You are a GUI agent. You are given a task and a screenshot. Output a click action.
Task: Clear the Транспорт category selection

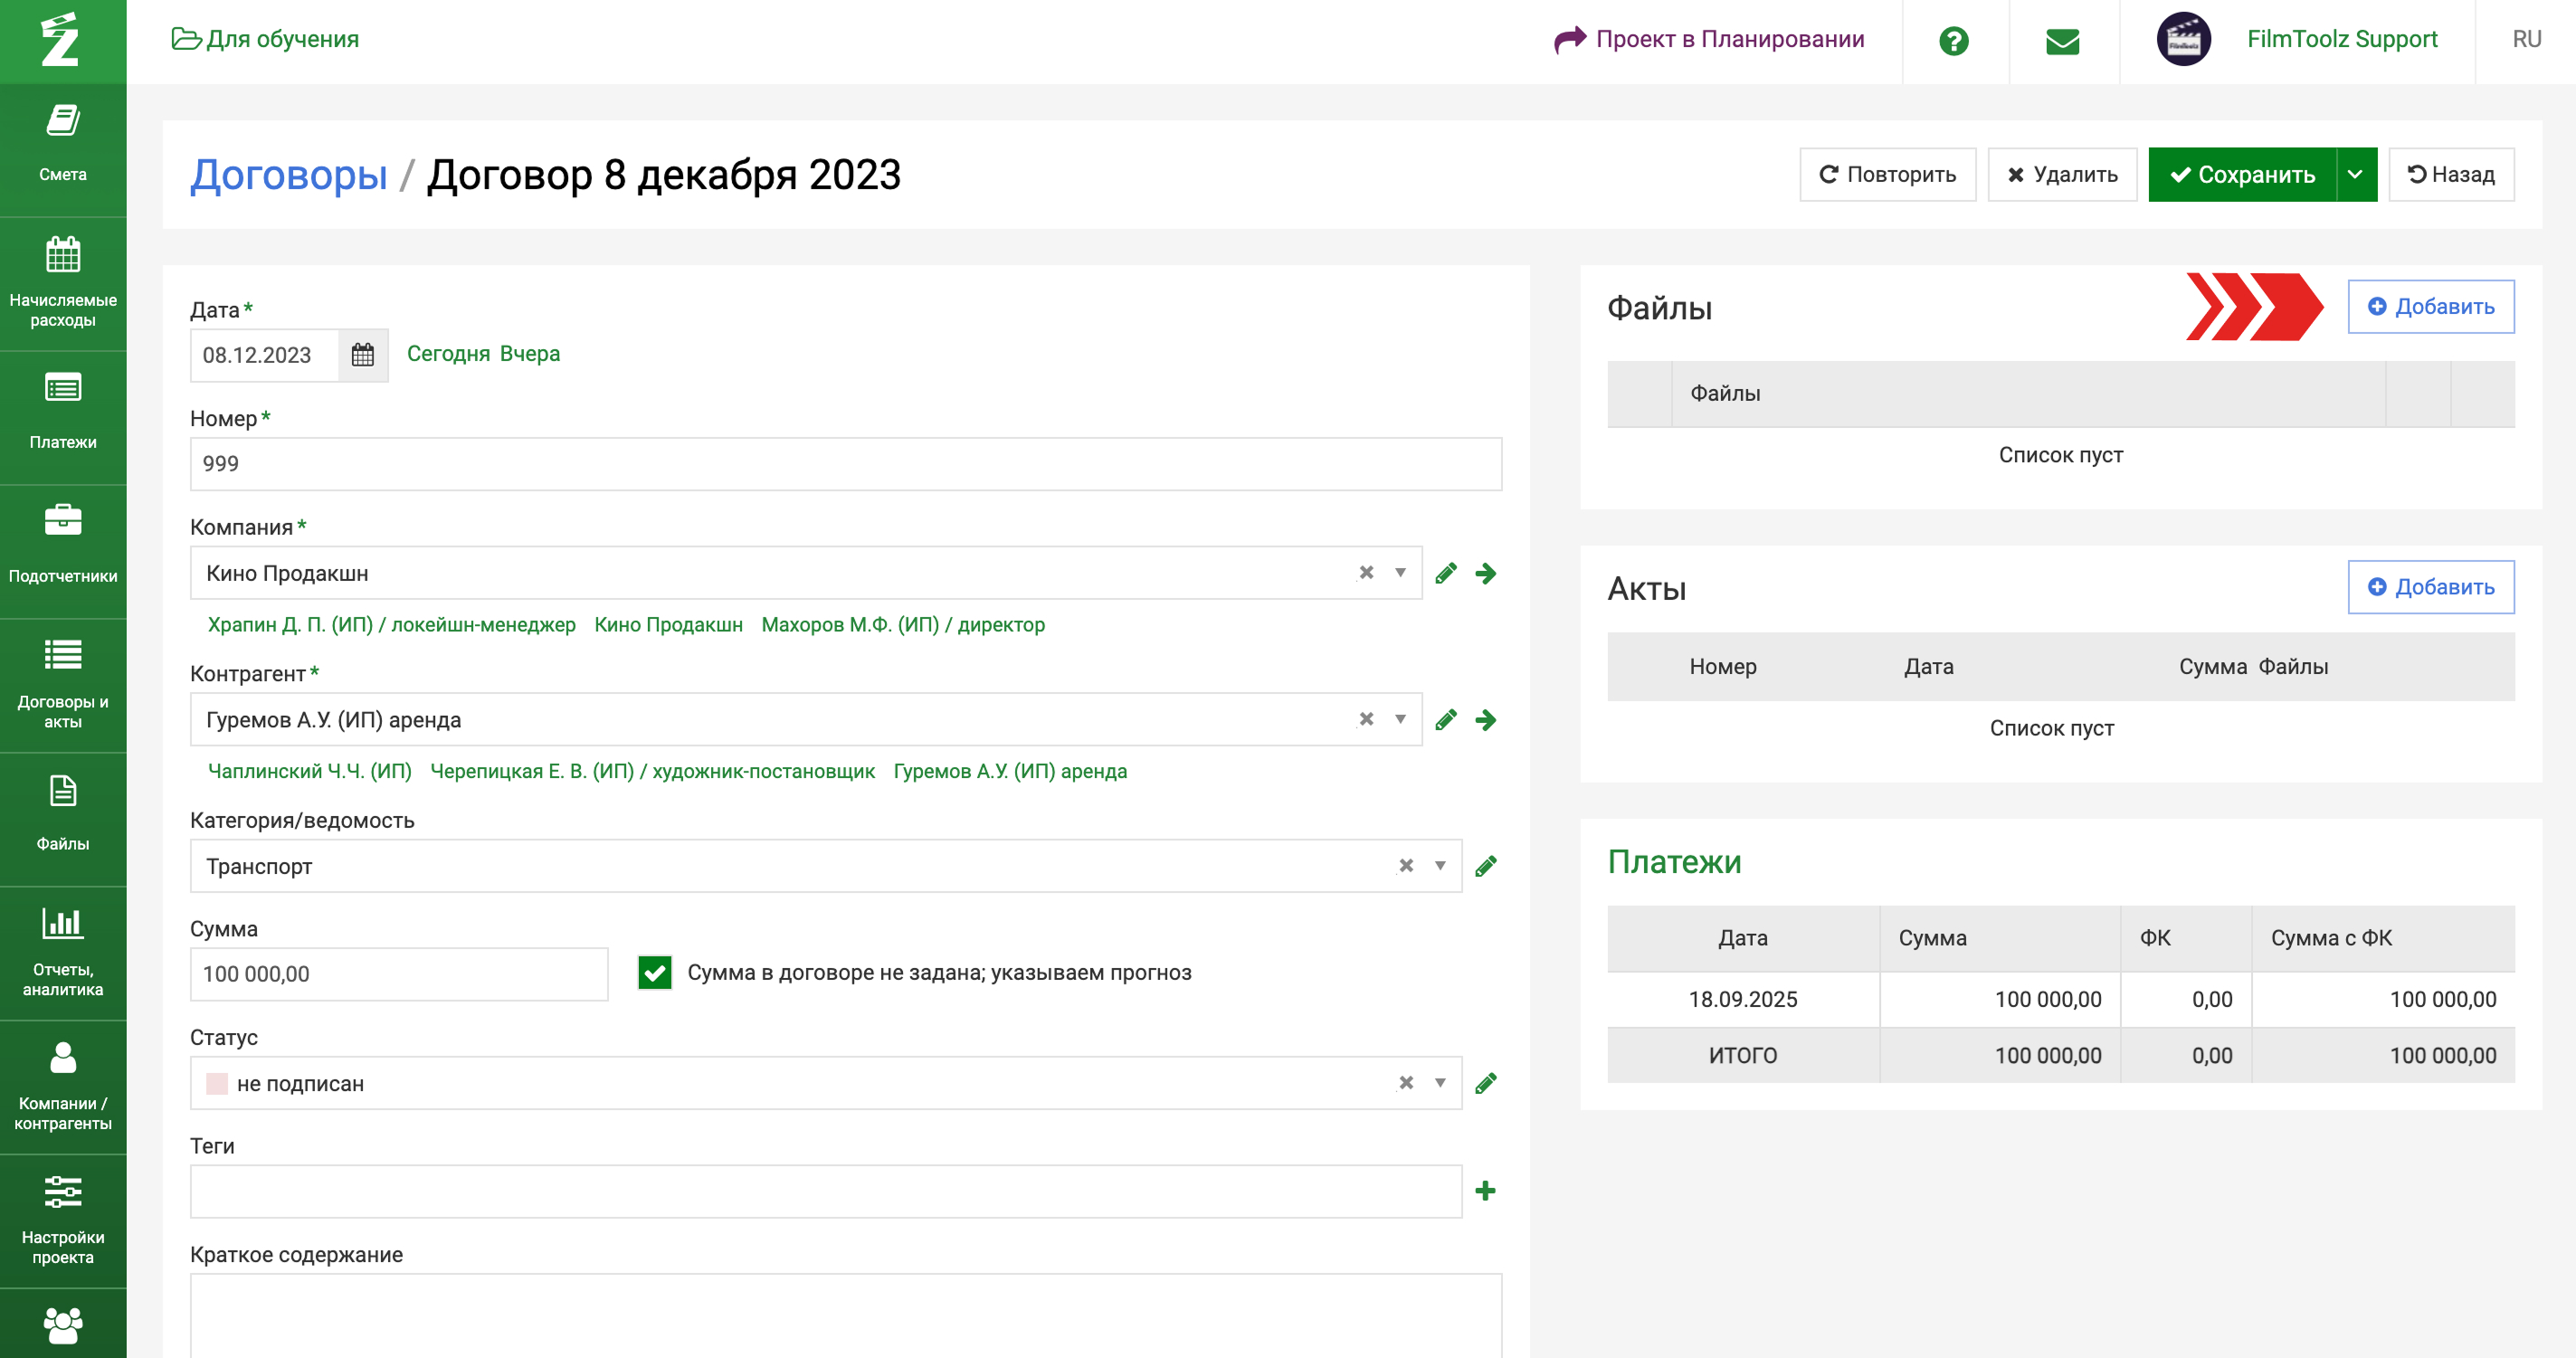pos(1405,866)
